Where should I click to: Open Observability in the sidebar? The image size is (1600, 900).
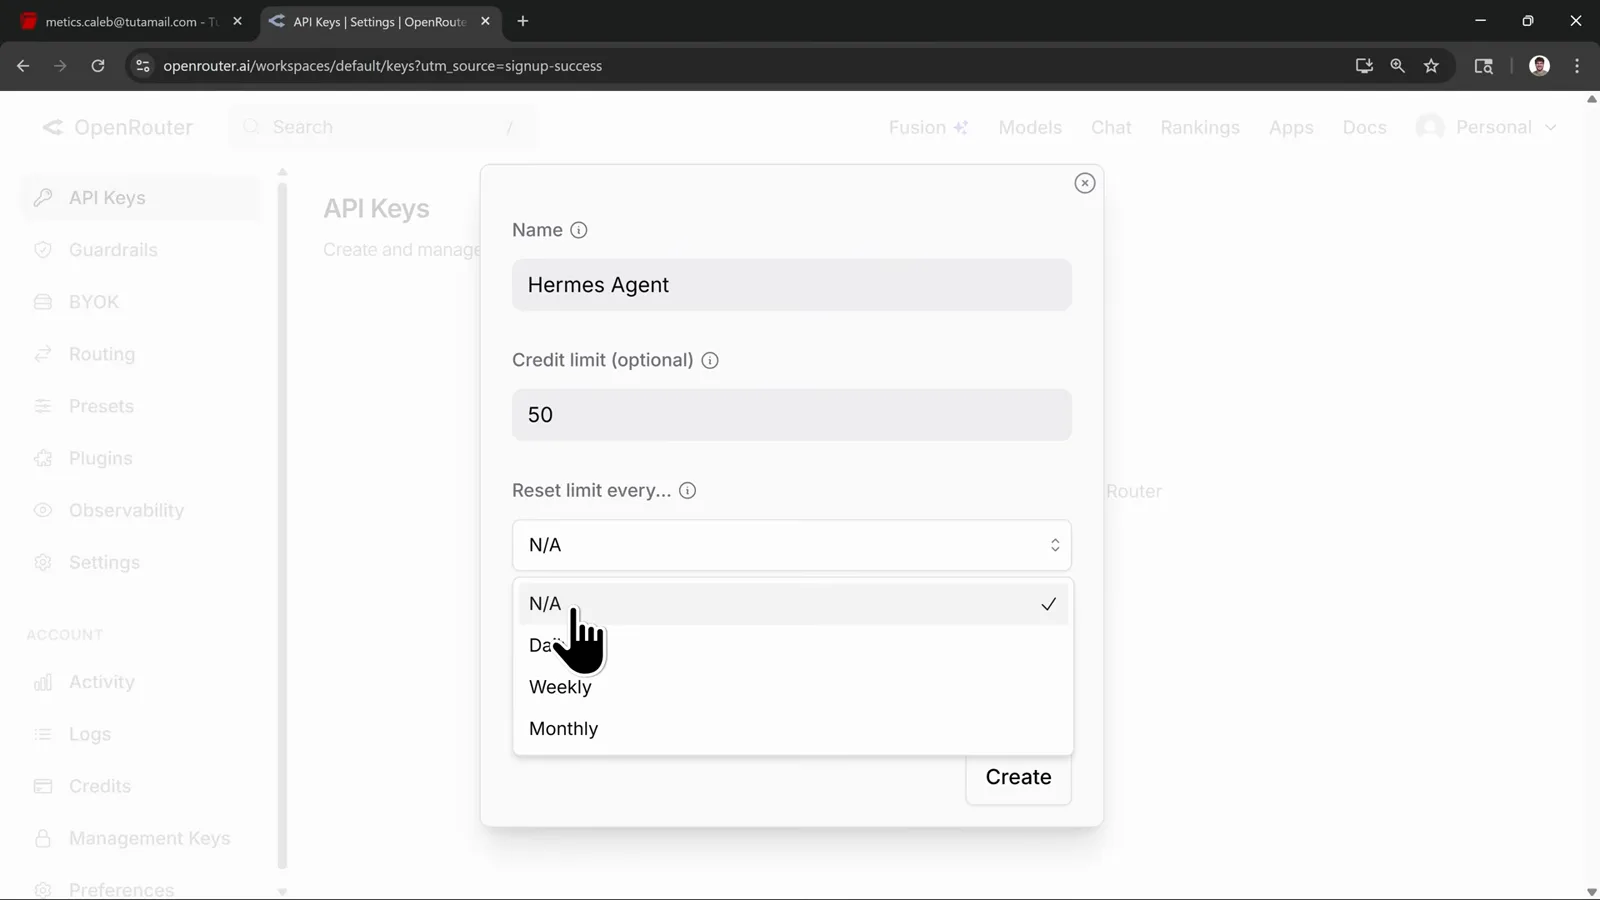(x=140, y=510)
